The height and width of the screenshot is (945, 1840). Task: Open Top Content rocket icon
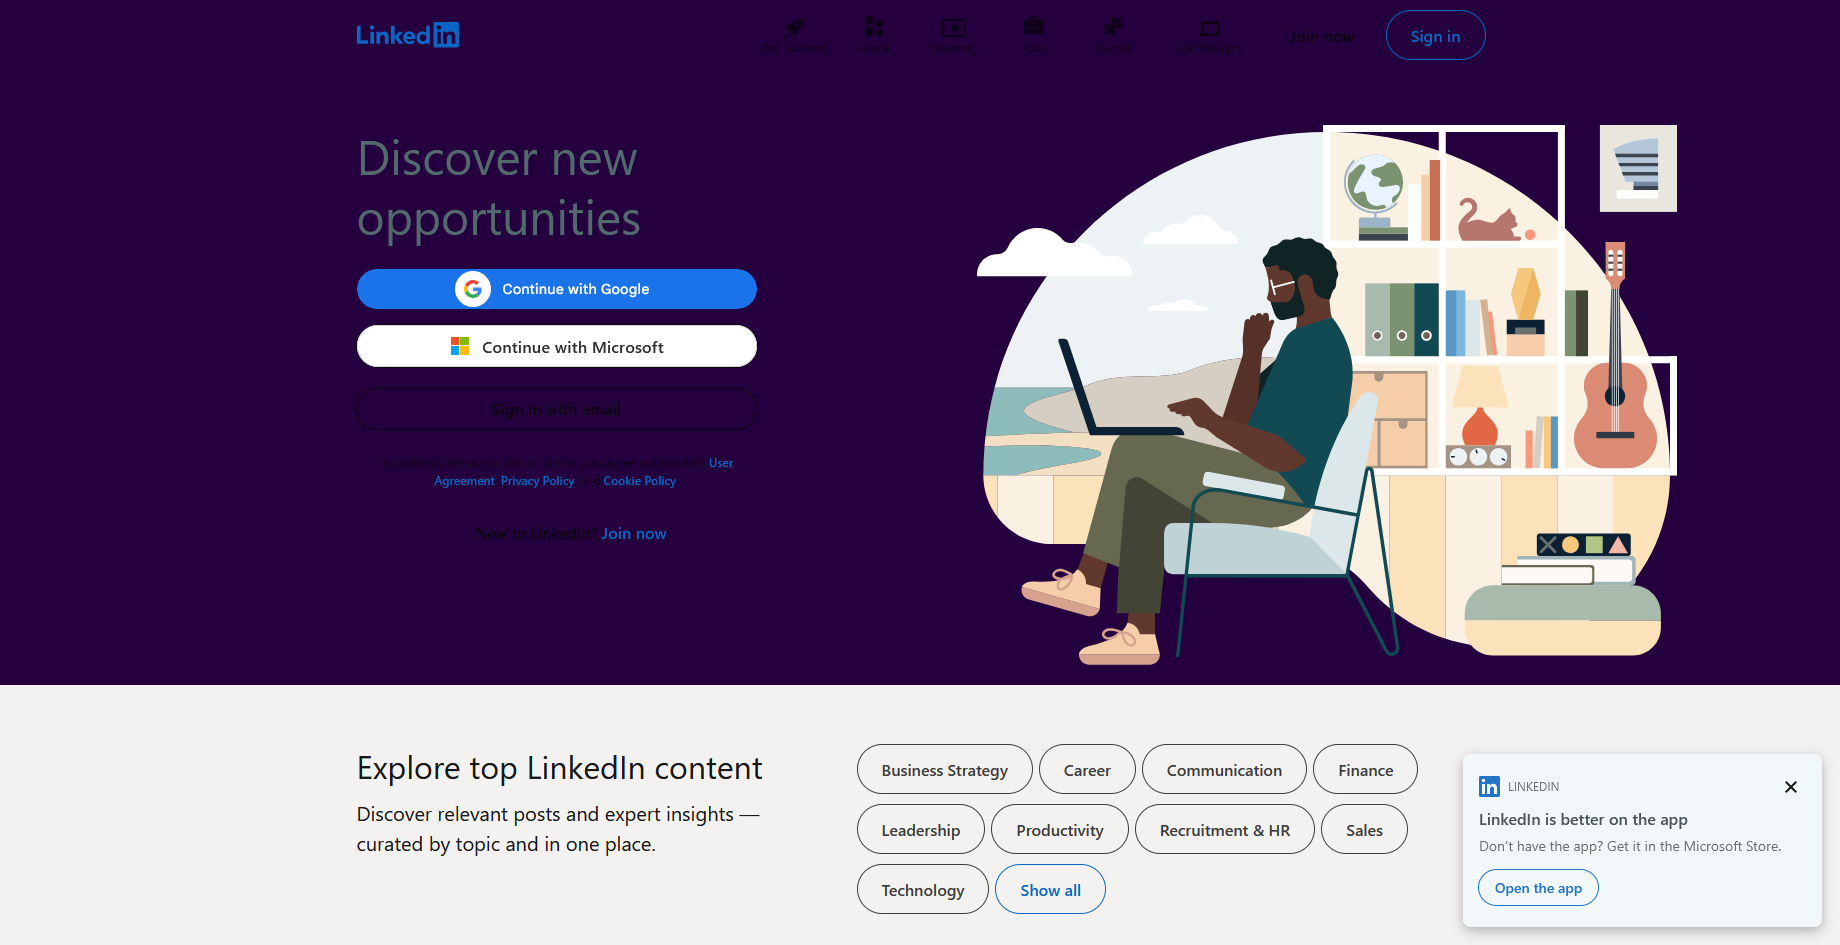[794, 27]
